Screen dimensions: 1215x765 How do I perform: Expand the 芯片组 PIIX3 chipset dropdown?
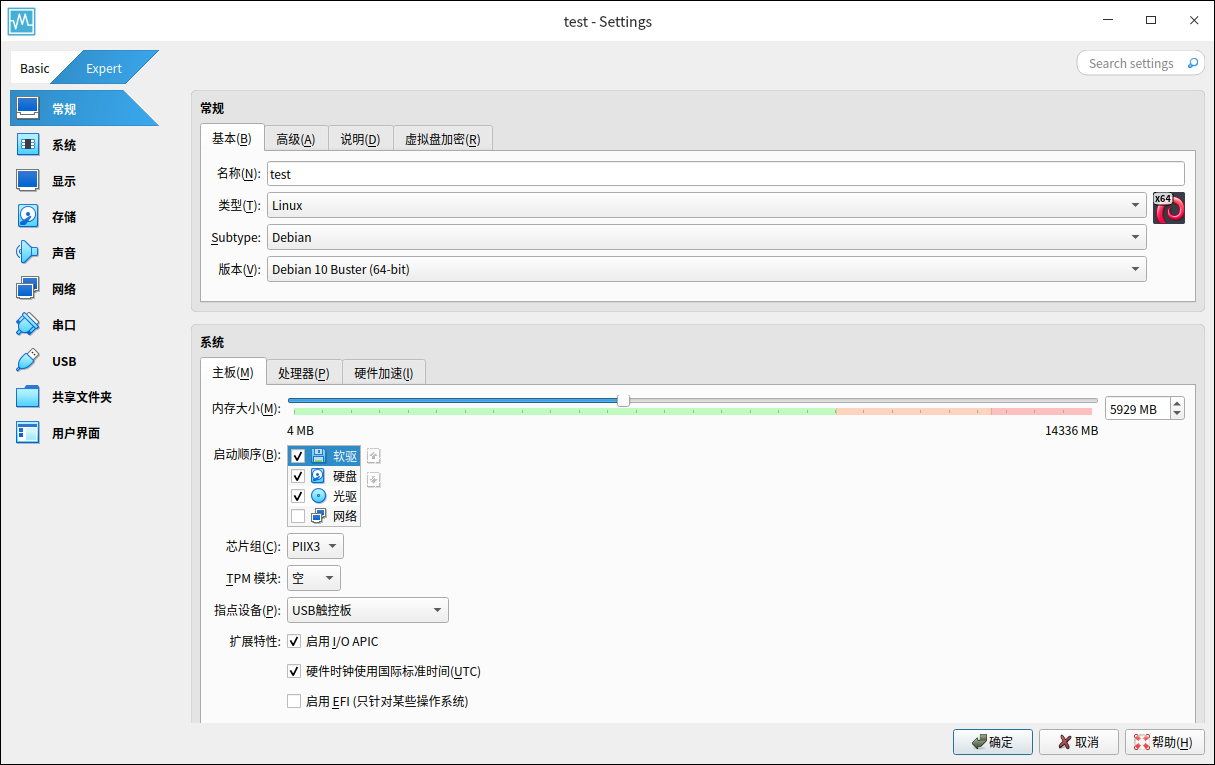[315, 546]
